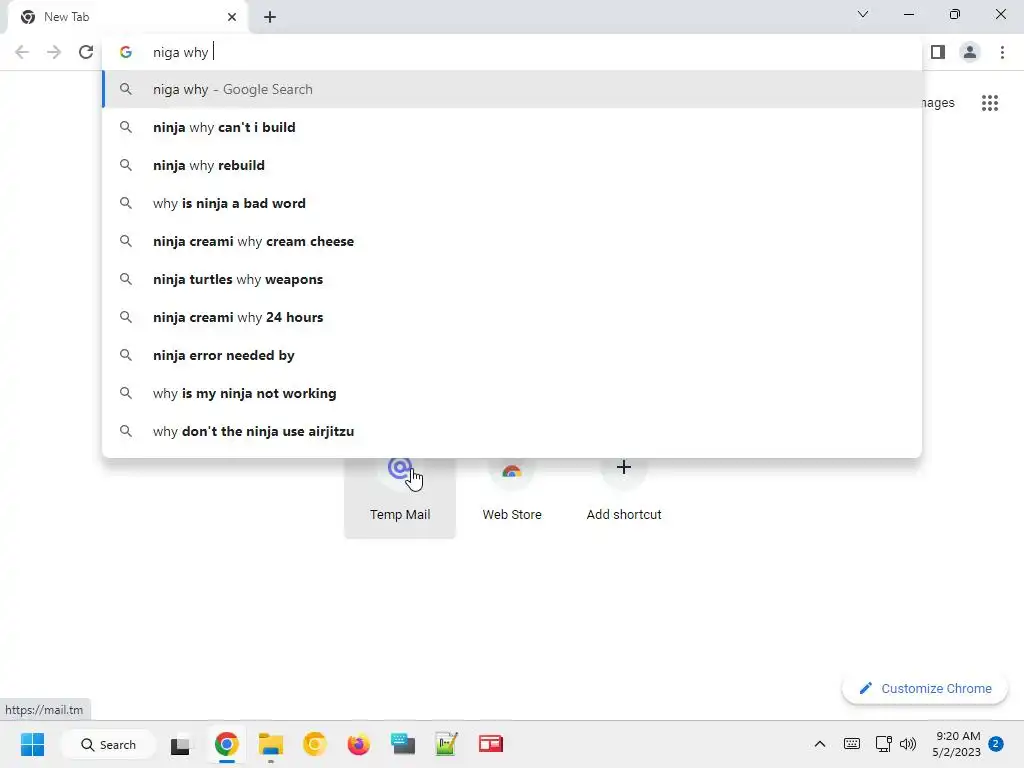The width and height of the screenshot is (1024, 768).
Task: Open the Google apps grid
Action: point(990,103)
